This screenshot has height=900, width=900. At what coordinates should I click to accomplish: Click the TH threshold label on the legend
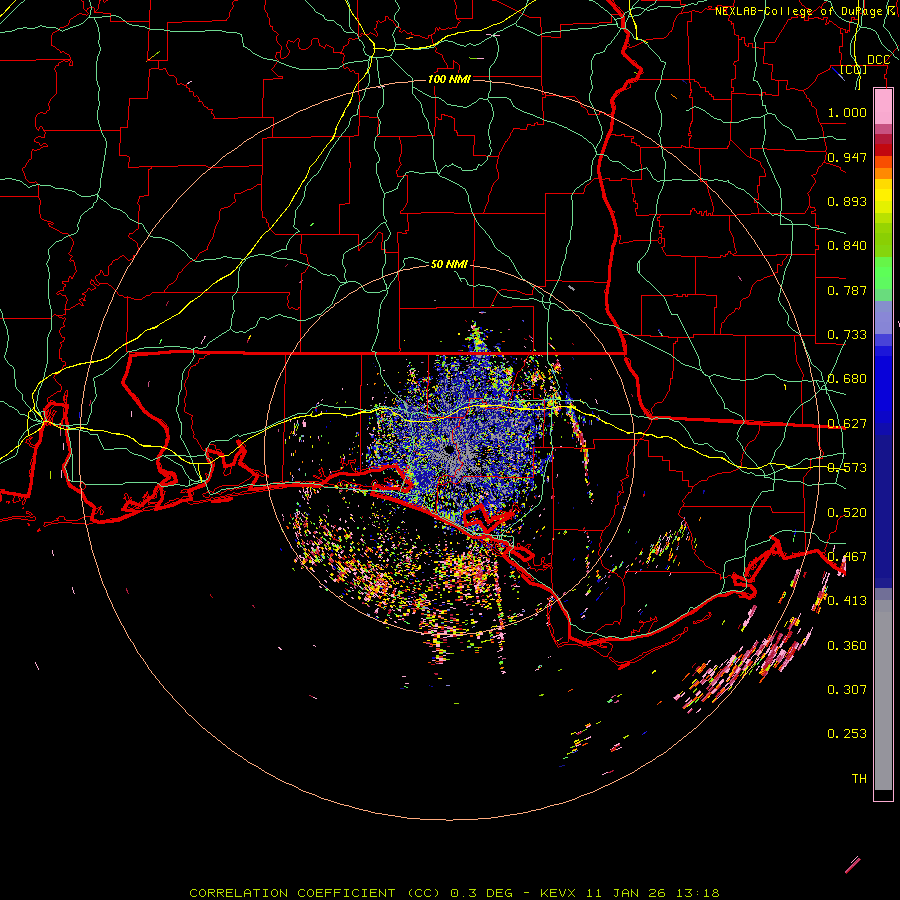click(859, 779)
